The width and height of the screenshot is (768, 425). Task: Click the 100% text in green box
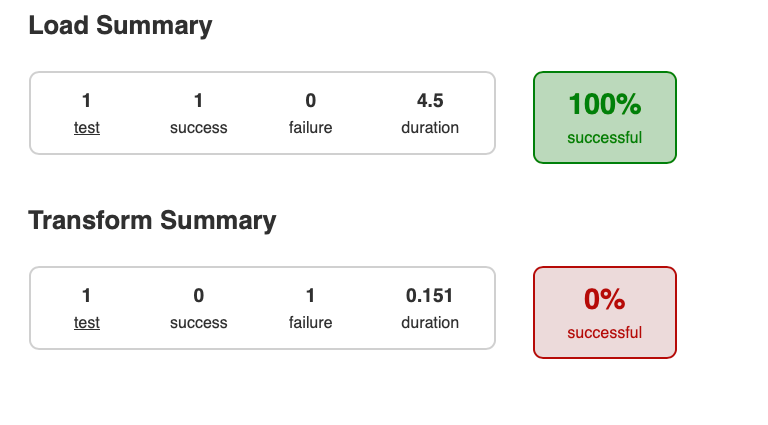click(604, 104)
